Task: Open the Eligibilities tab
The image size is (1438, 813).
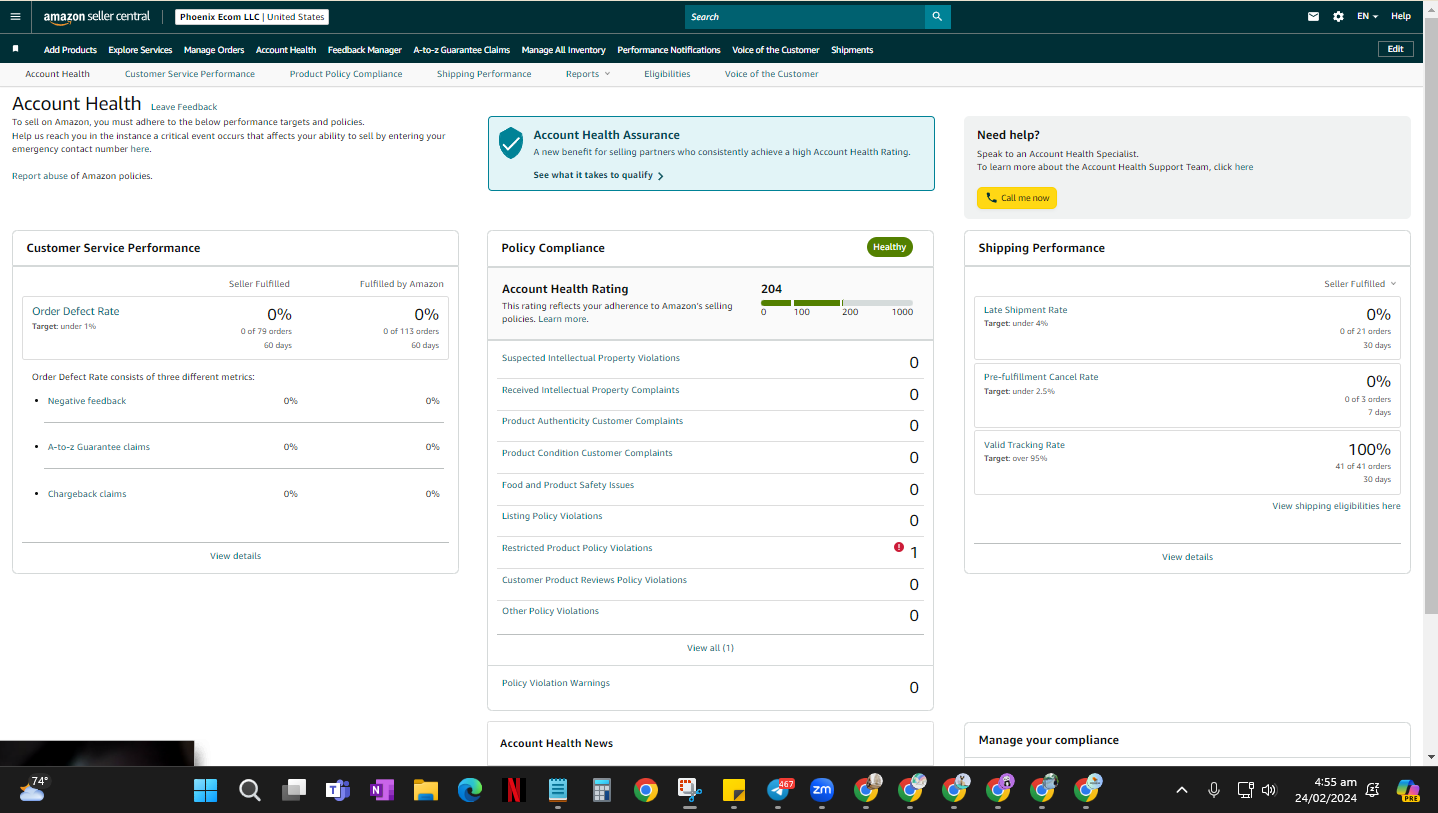Action: tap(667, 74)
